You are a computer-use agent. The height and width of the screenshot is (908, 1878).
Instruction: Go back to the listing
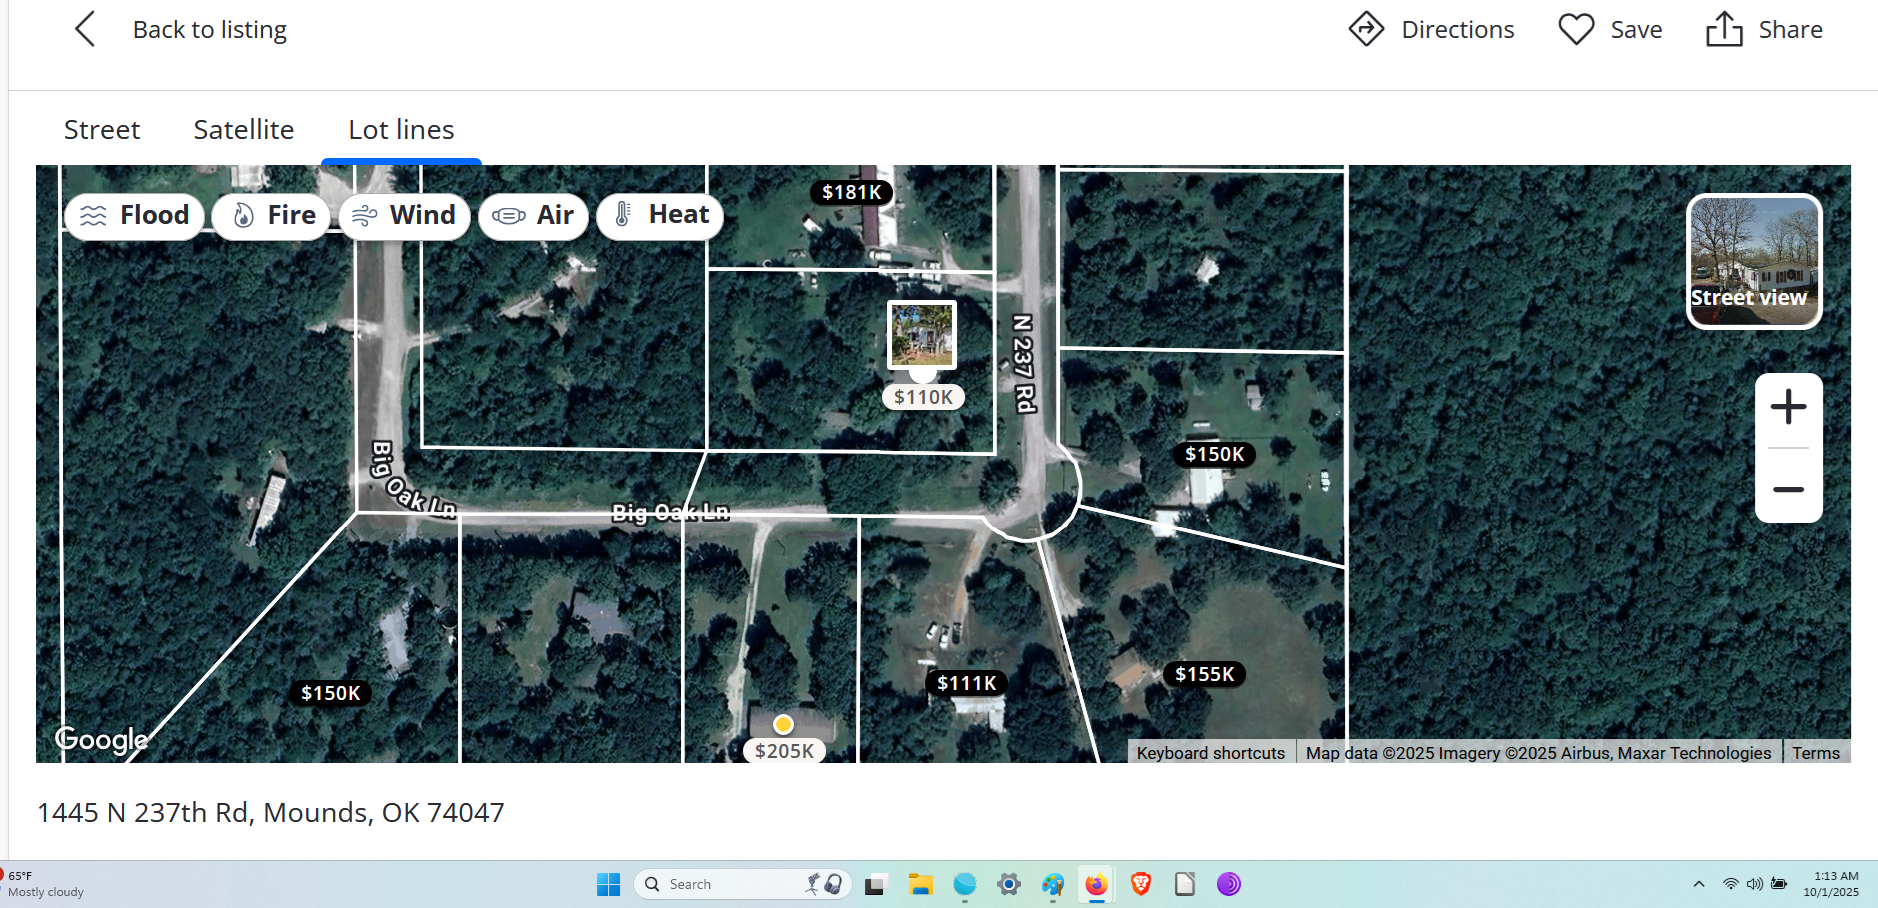coord(181,30)
